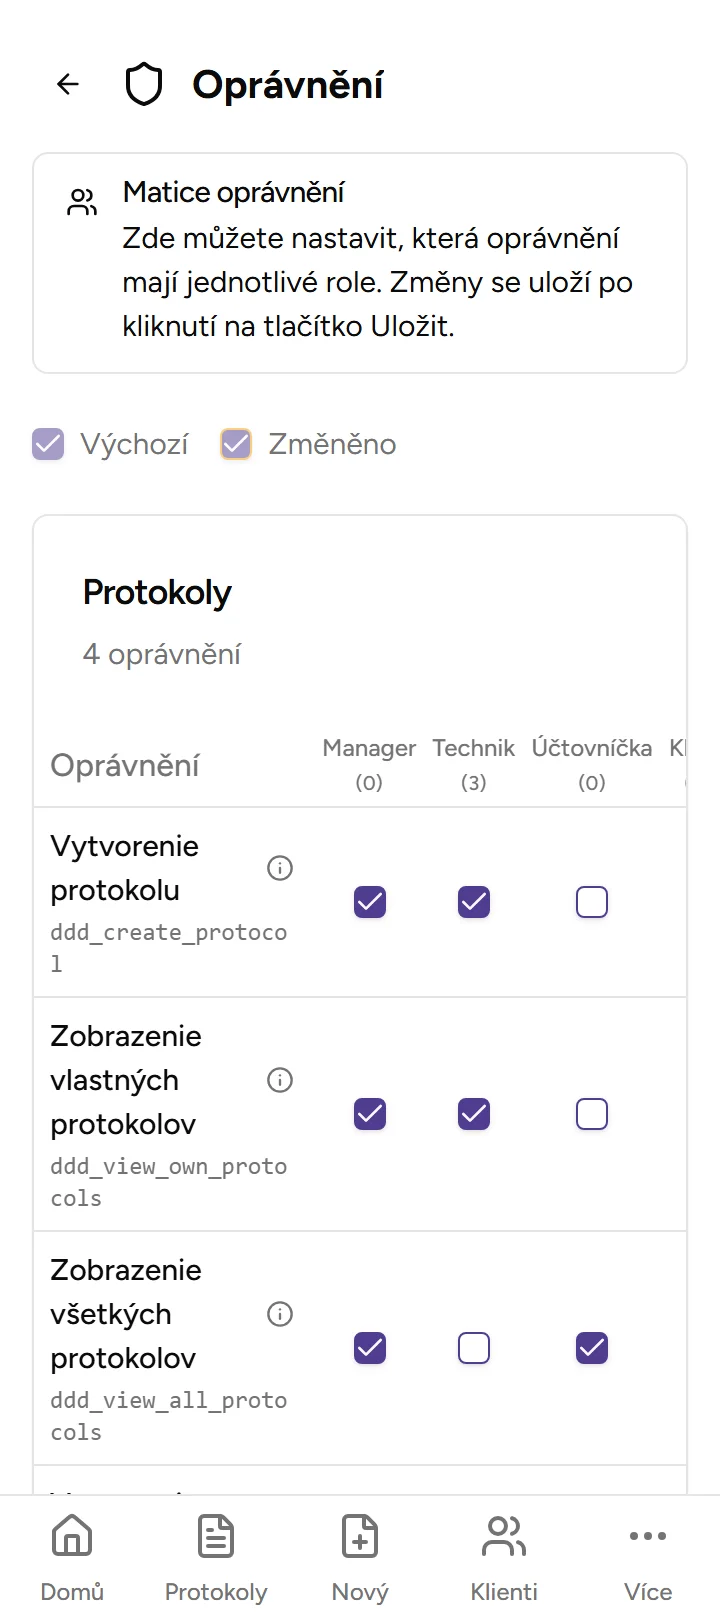720x1624 pixels.
Task: Check Technik for Zobrazenie všetkých protokolov
Action: click(x=473, y=1348)
